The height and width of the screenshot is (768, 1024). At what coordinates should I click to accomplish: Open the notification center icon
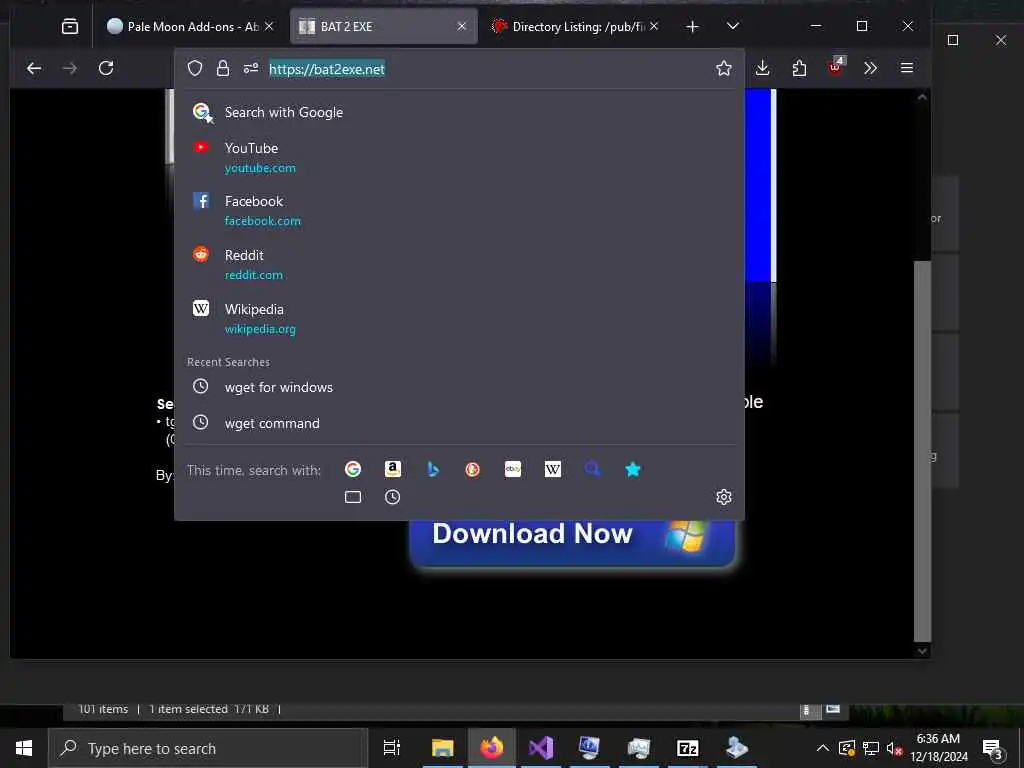click(993, 748)
